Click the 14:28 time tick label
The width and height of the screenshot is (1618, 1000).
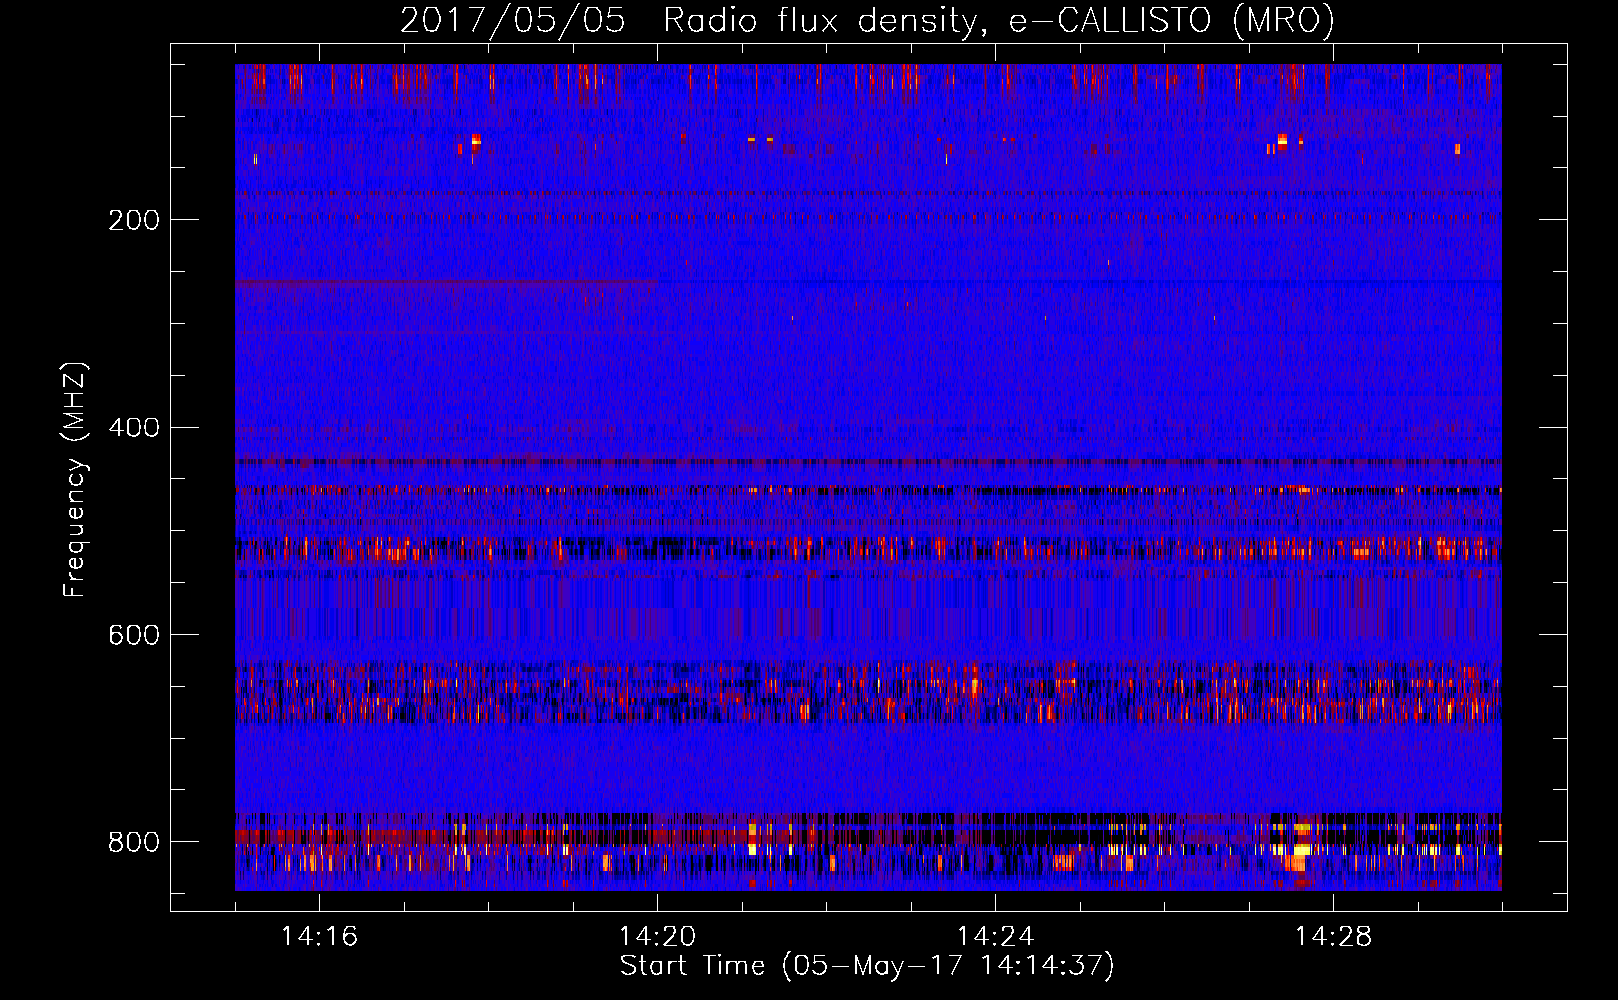point(1333,937)
